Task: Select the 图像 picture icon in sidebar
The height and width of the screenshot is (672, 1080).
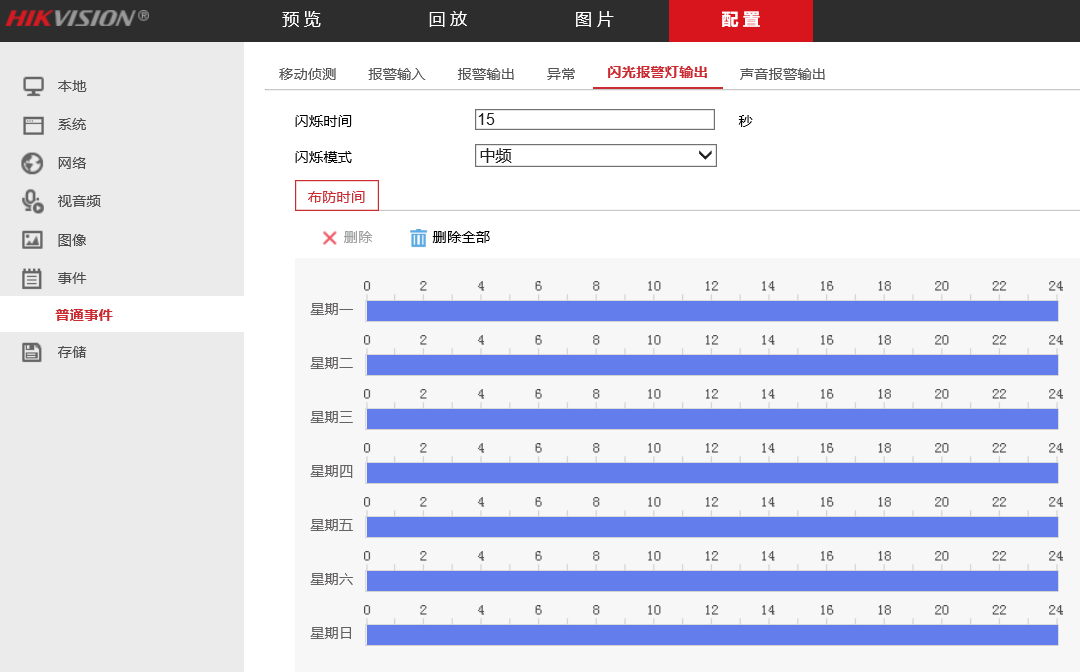Action: click(32, 238)
